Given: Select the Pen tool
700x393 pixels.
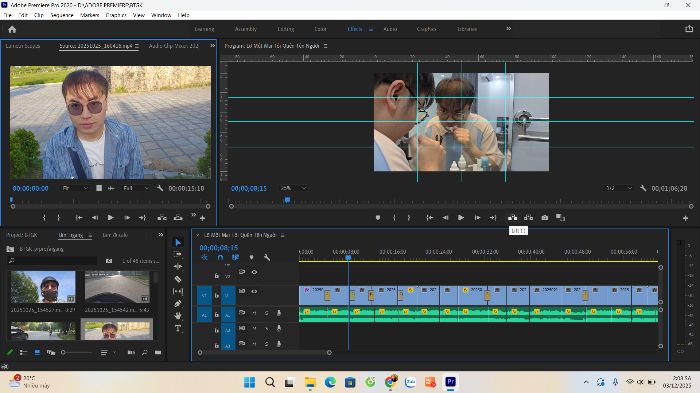Looking at the screenshot, I should (178, 304).
